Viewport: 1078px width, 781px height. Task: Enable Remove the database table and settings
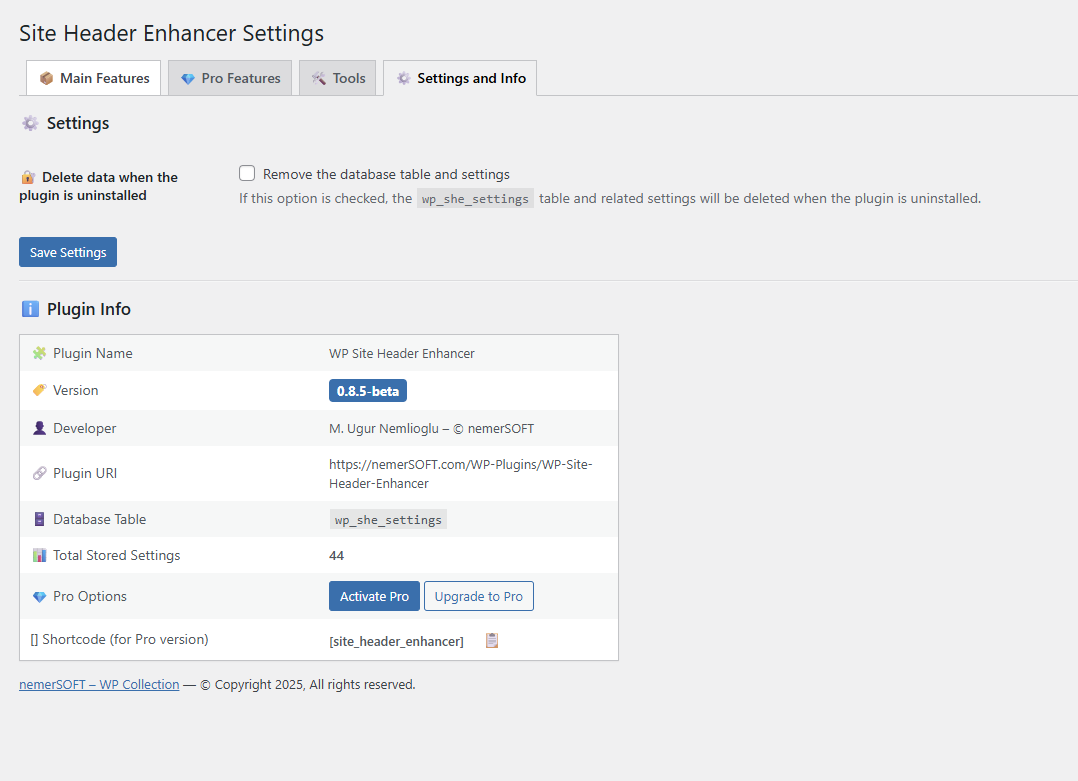(247, 173)
